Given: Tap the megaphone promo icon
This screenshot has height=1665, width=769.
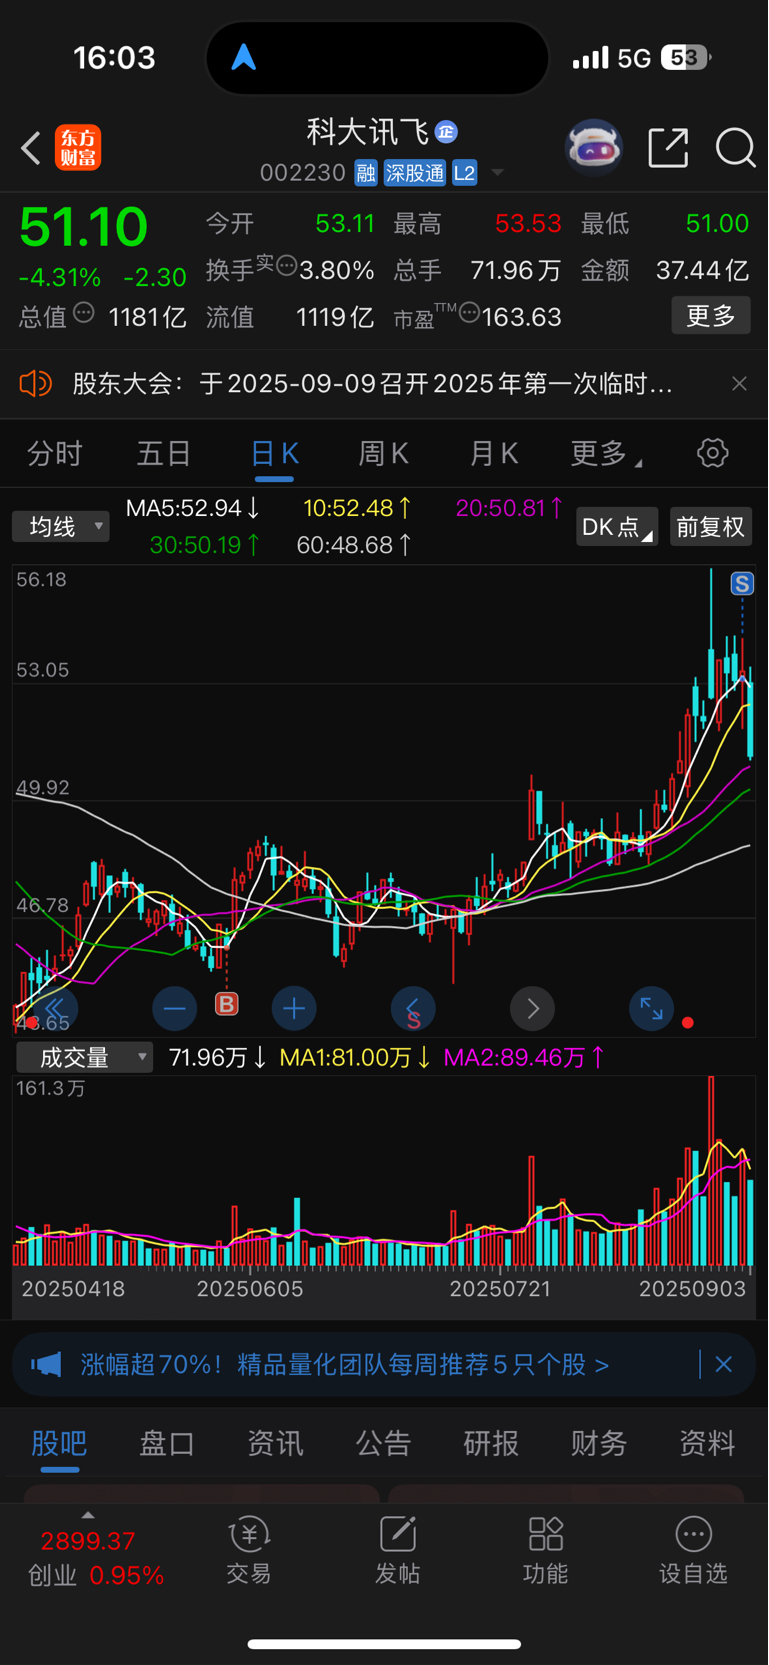Looking at the screenshot, I should pyautogui.click(x=46, y=1364).
